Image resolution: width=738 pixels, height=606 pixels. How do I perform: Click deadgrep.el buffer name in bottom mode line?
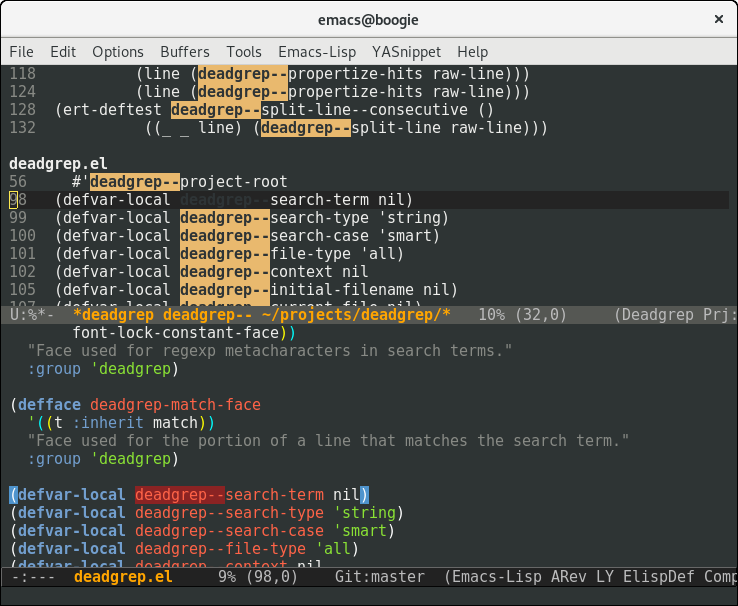(x=122, y=576)
